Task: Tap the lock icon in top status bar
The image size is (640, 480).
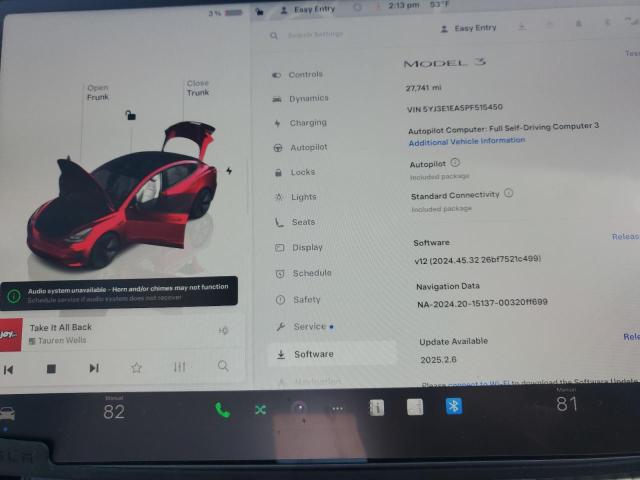Action: coord(259,11)
